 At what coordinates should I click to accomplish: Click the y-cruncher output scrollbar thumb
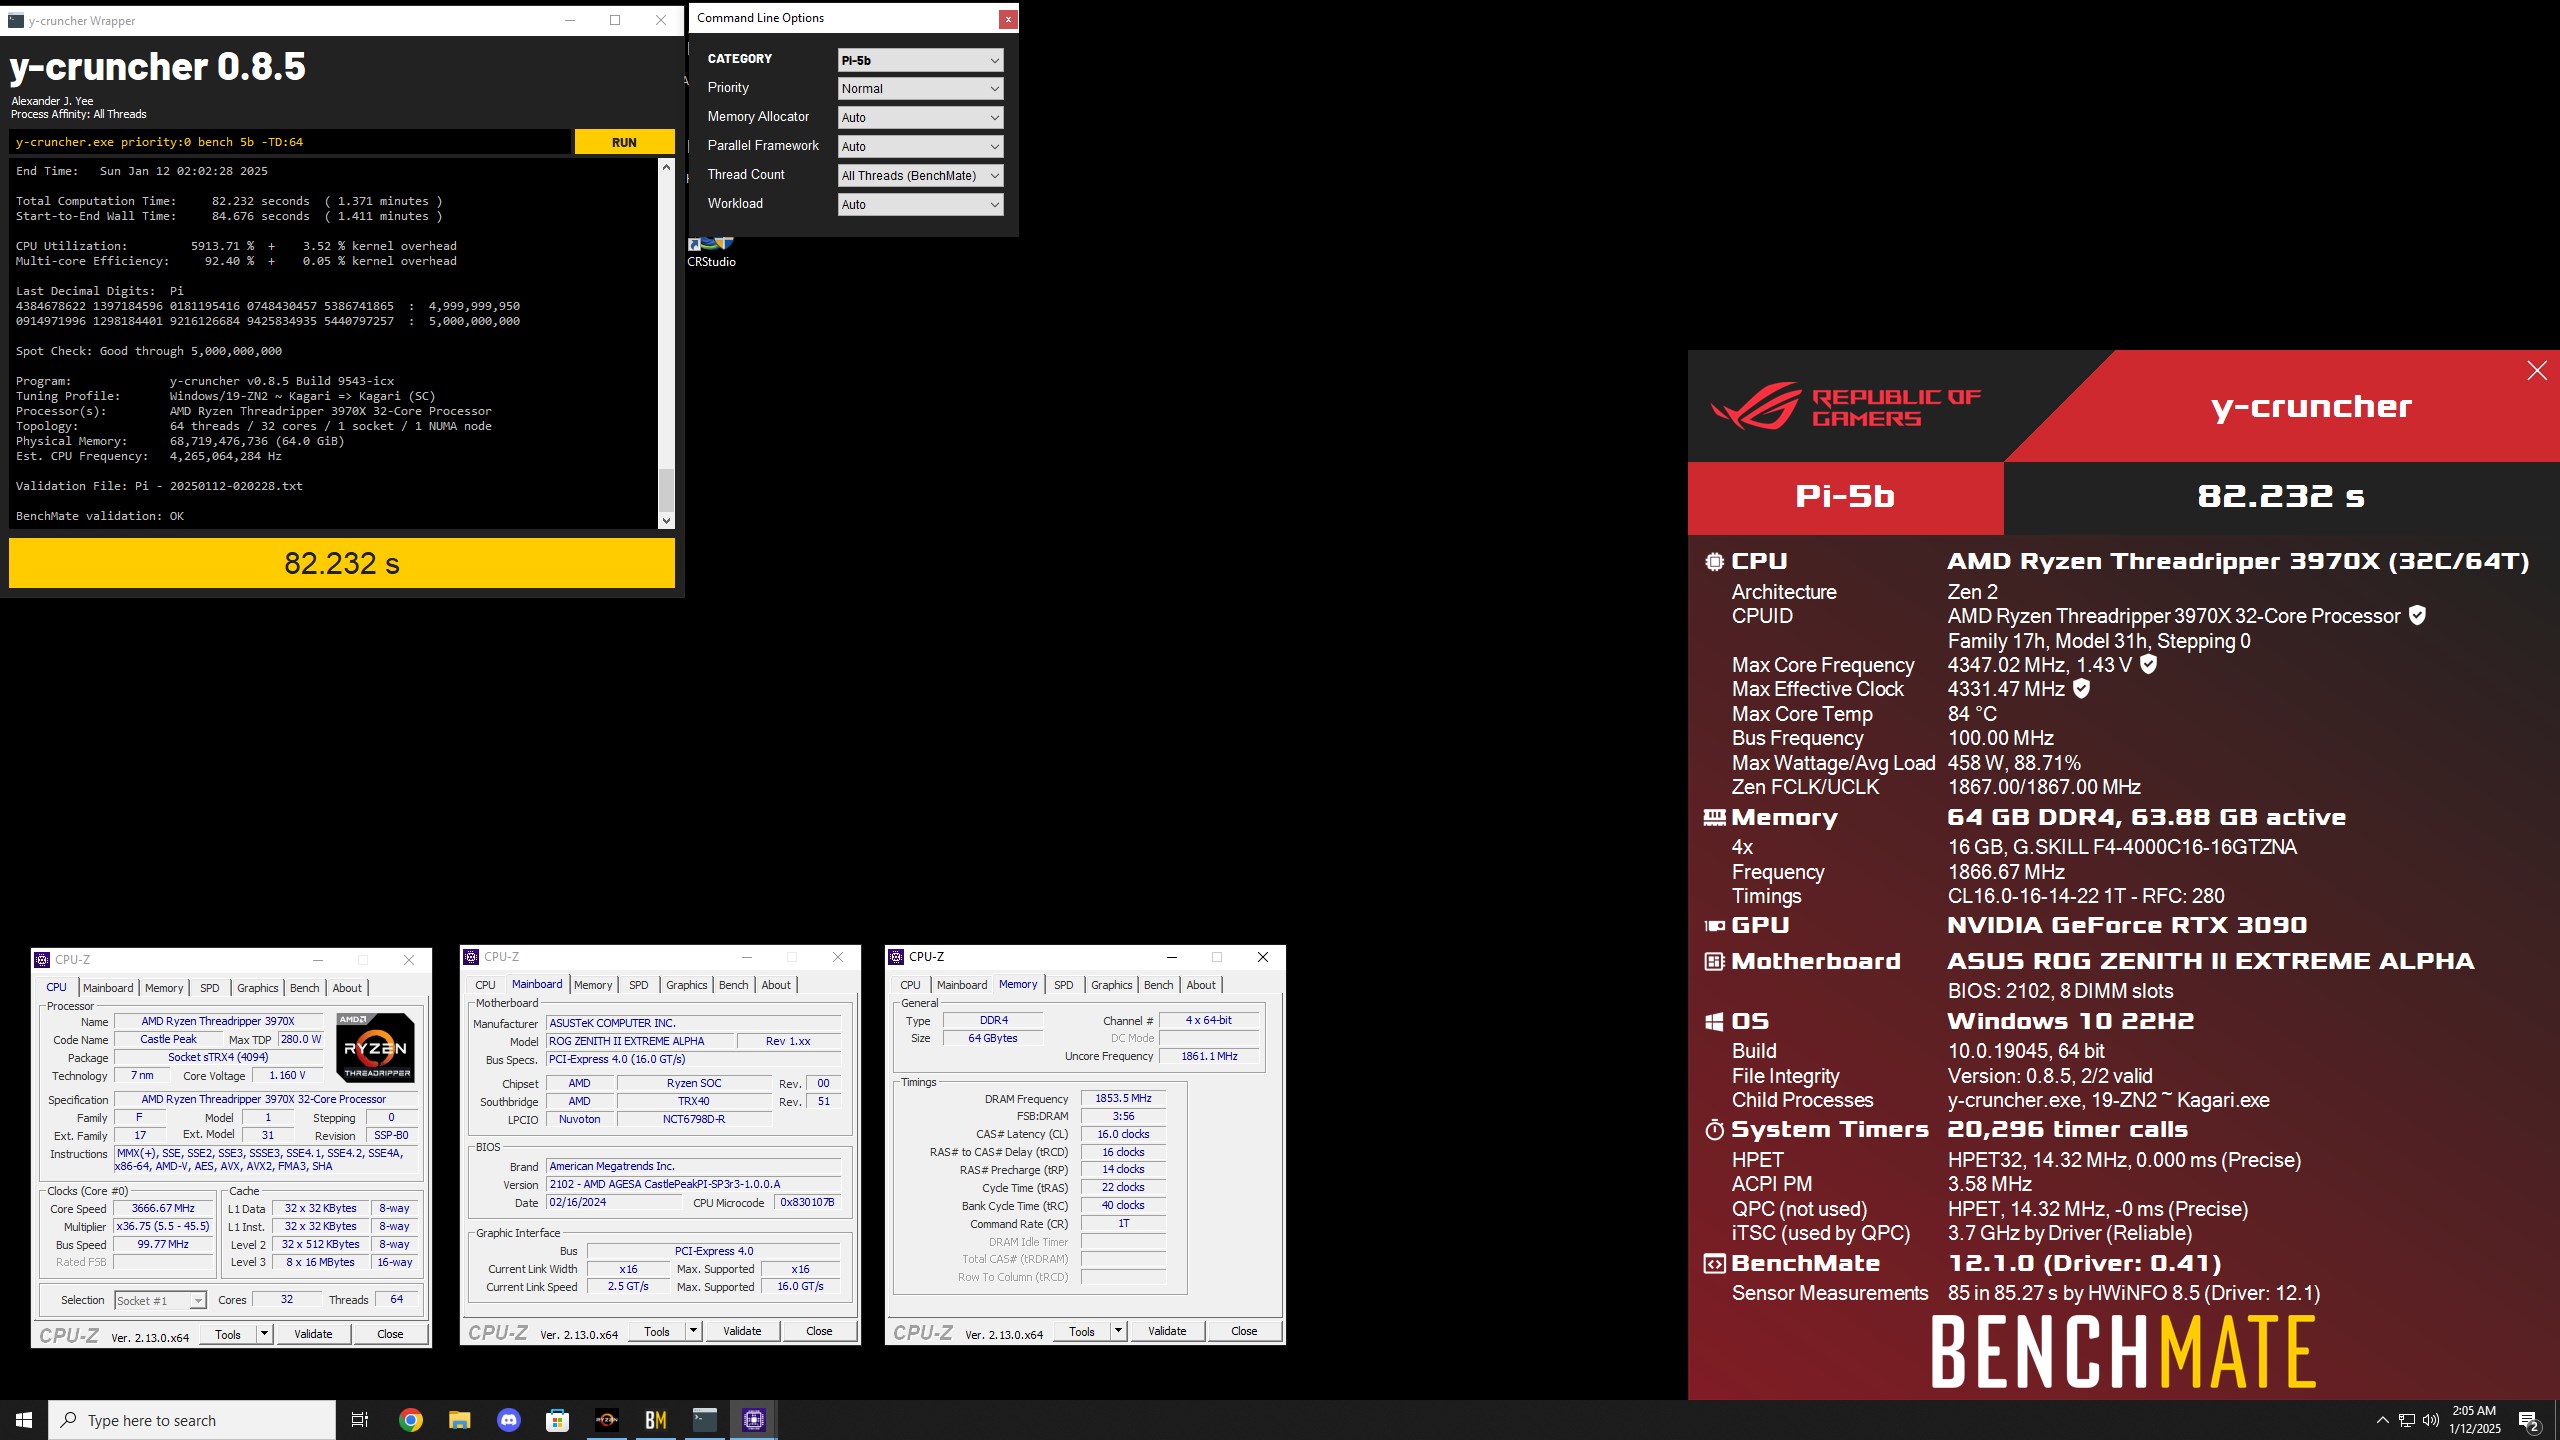[666, 490]
